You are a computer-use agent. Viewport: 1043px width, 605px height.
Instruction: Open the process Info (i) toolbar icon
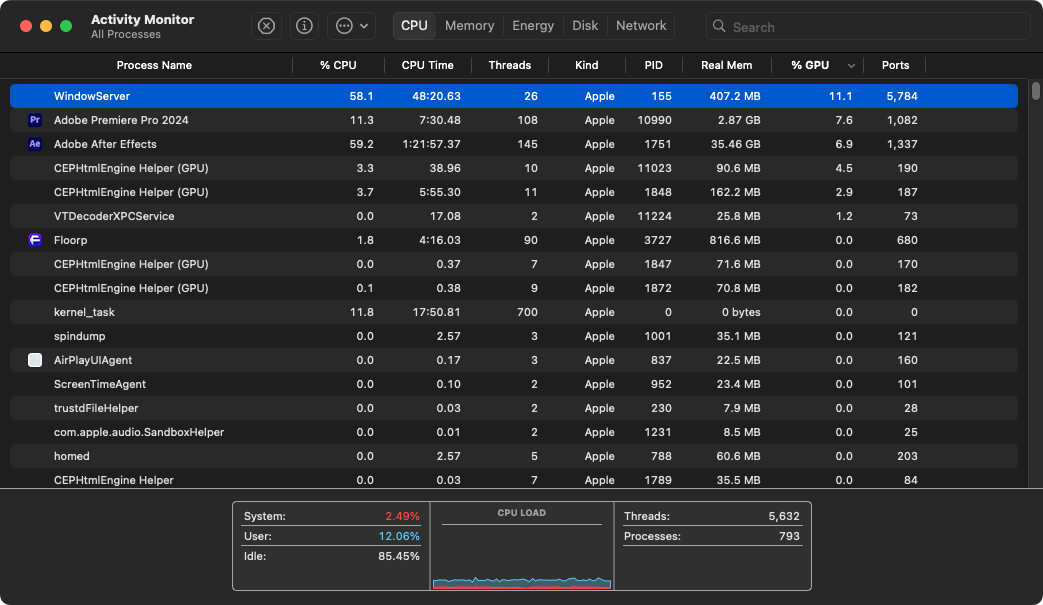point(304,26)
